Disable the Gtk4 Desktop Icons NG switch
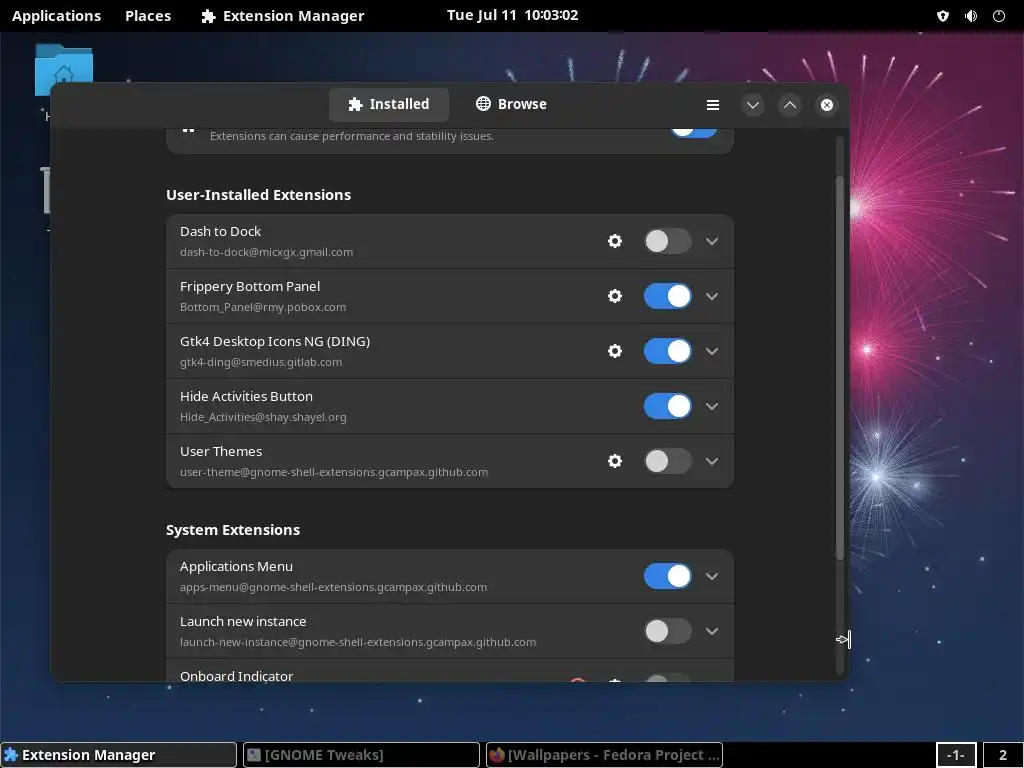Image resolution: width=1024 pixels, height=768 pixels. click(667, 351)
